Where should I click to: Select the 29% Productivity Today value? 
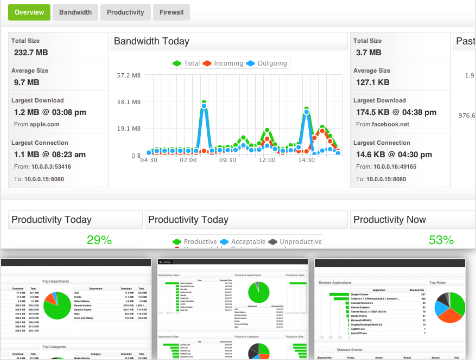click(x=99, y=240)
